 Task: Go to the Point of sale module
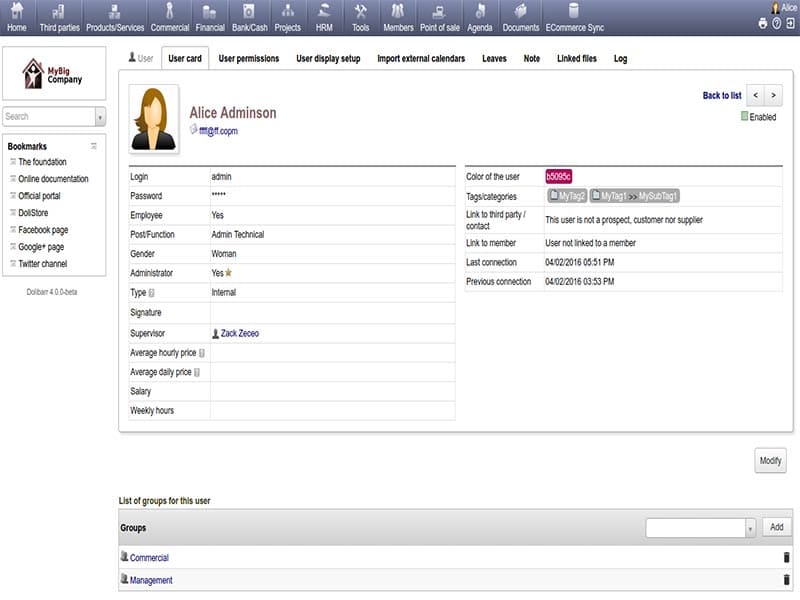(x=439, y=17)
